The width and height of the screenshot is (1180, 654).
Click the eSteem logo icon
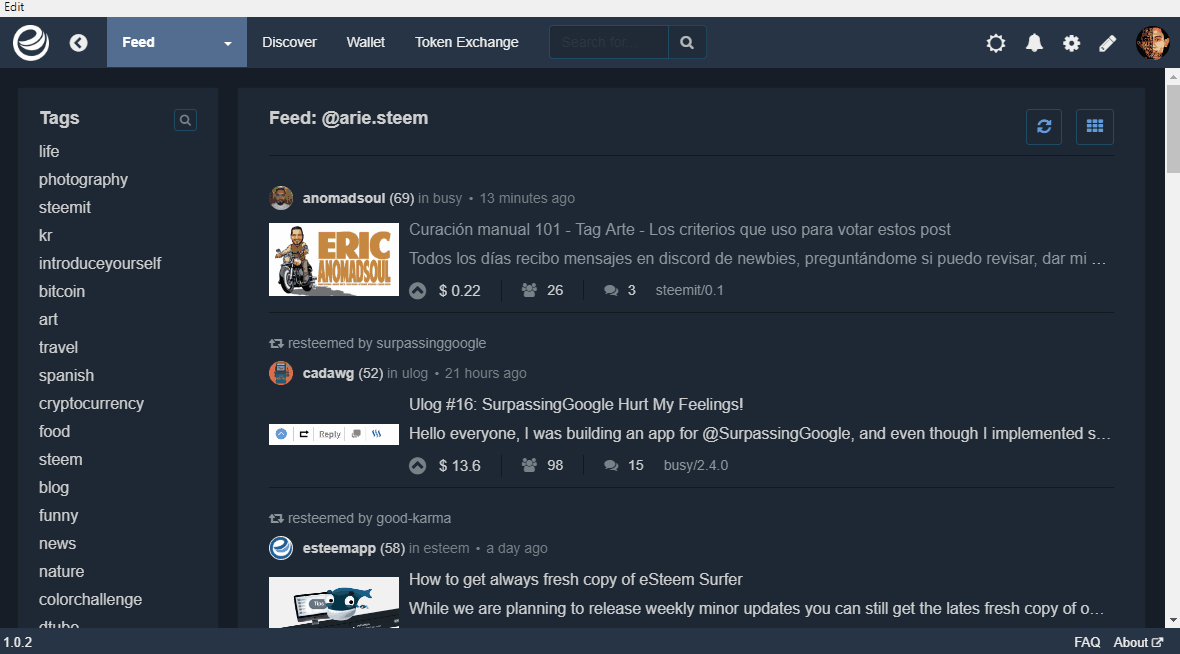(31, 42)
